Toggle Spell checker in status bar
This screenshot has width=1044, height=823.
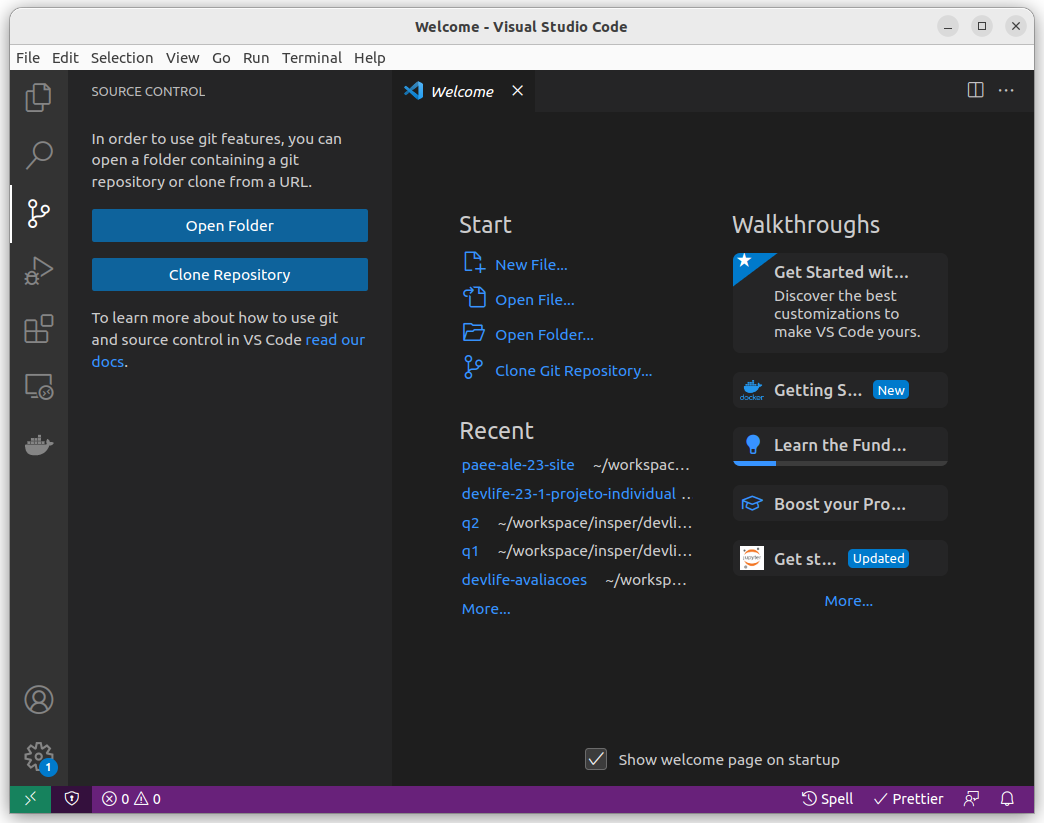pyautogui.click(x=827, y=799)
